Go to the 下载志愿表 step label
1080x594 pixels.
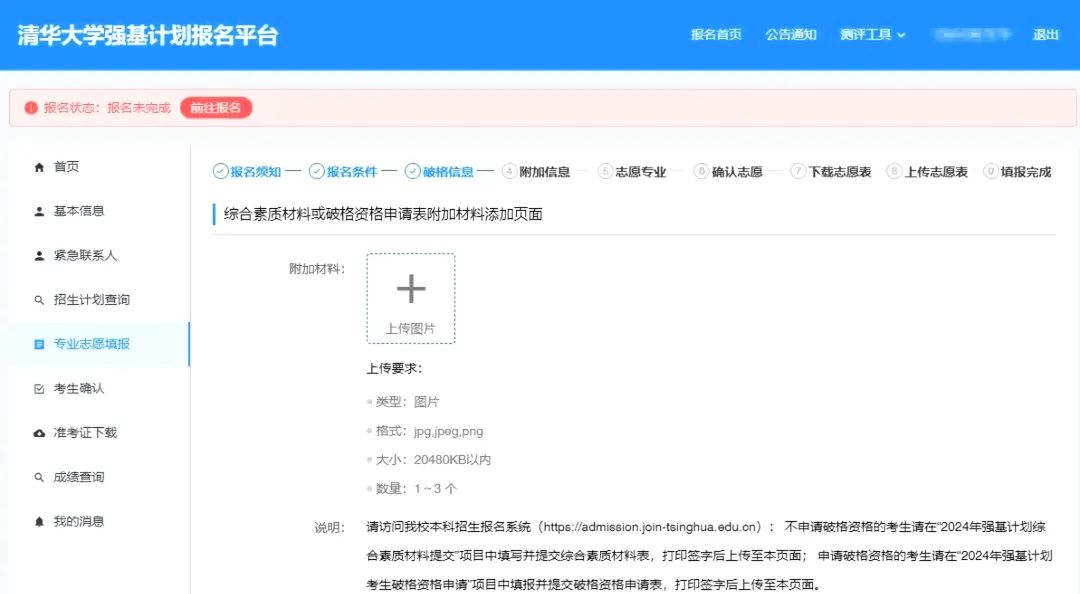coord(840,172)
